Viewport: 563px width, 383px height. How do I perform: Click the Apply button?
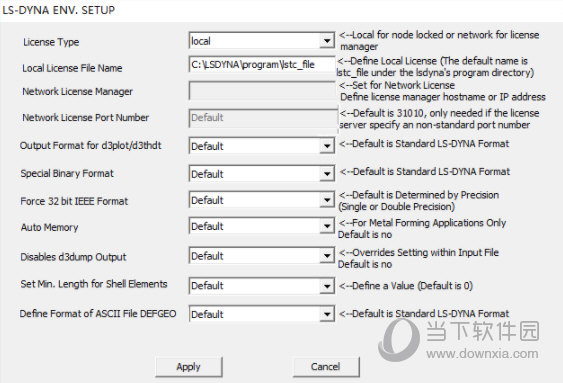click(189, 366)
